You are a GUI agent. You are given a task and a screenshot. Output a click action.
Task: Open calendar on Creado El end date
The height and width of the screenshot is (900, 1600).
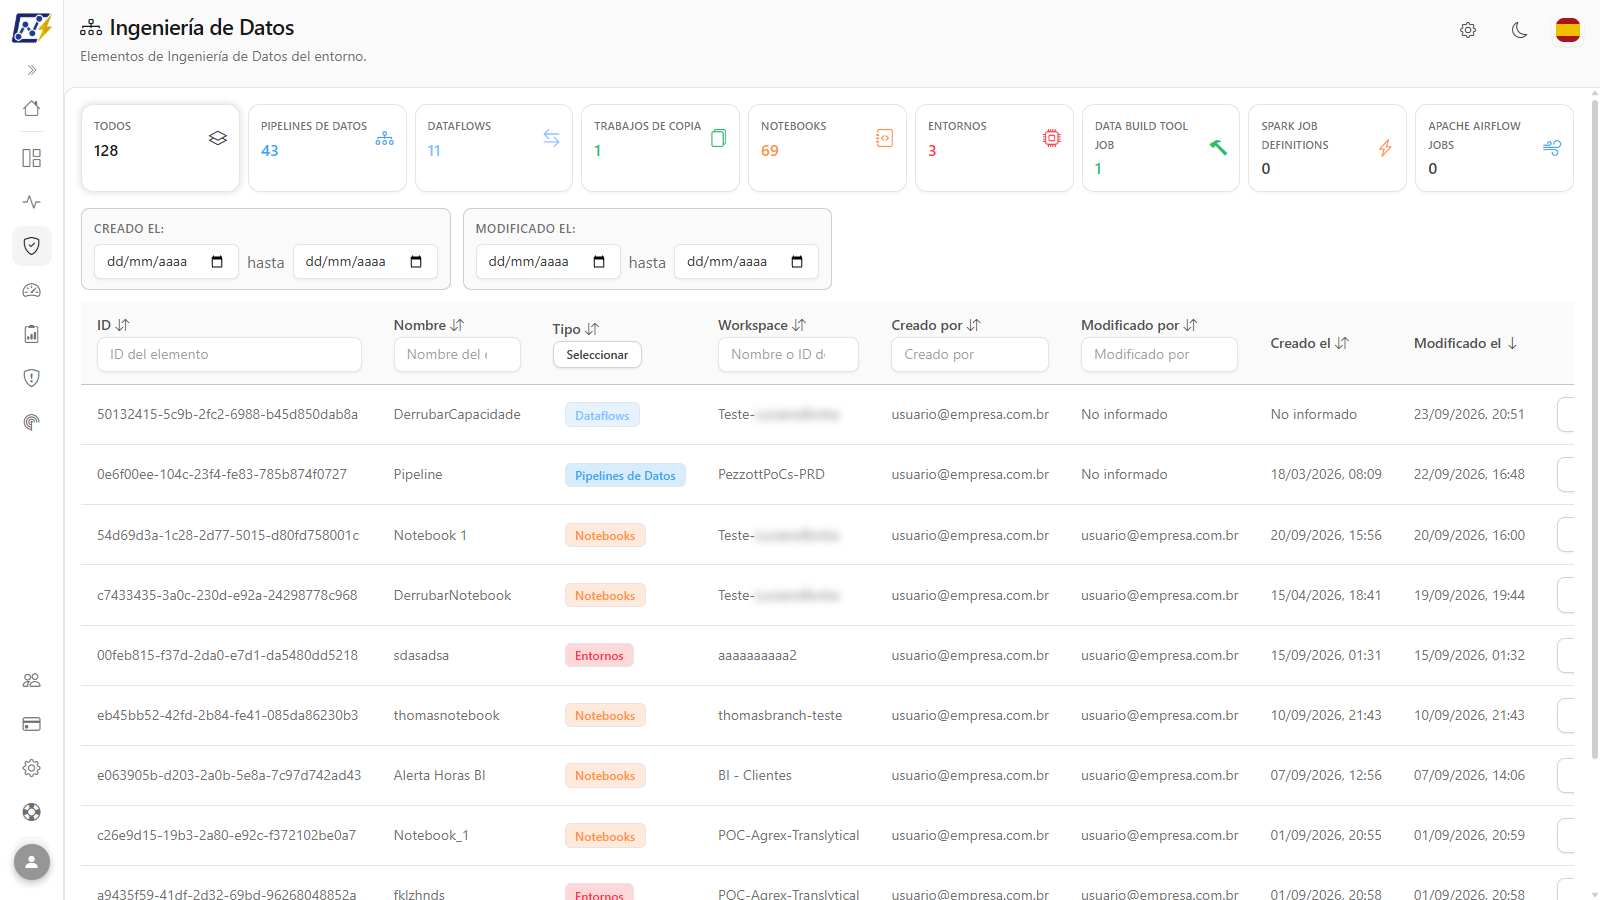pos(416,262)
